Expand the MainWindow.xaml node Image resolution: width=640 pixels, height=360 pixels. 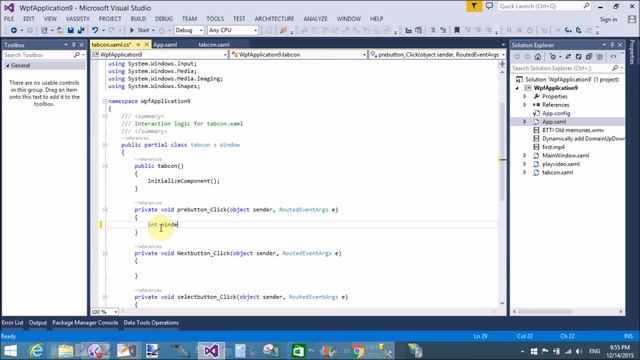pos(525,156)
